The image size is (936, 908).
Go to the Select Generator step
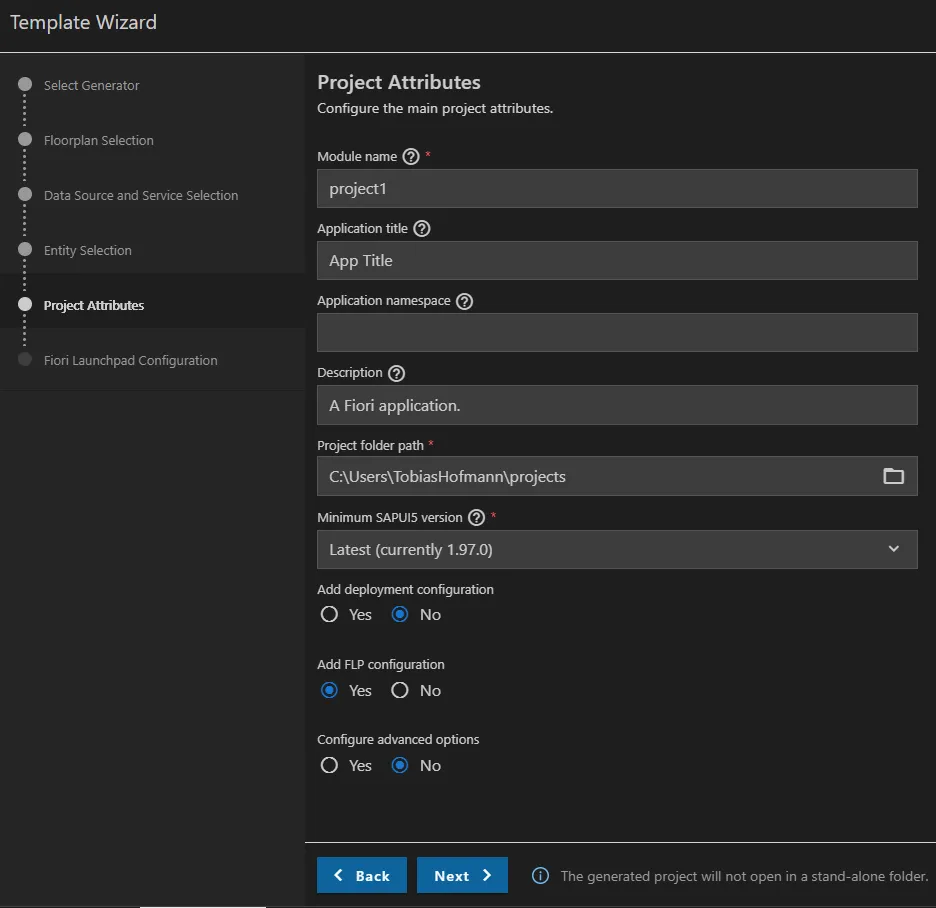tap(91, 86)
